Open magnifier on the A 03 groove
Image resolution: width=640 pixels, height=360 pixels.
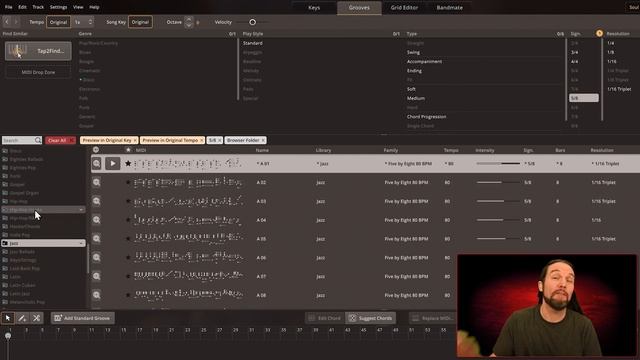point(96,201)
